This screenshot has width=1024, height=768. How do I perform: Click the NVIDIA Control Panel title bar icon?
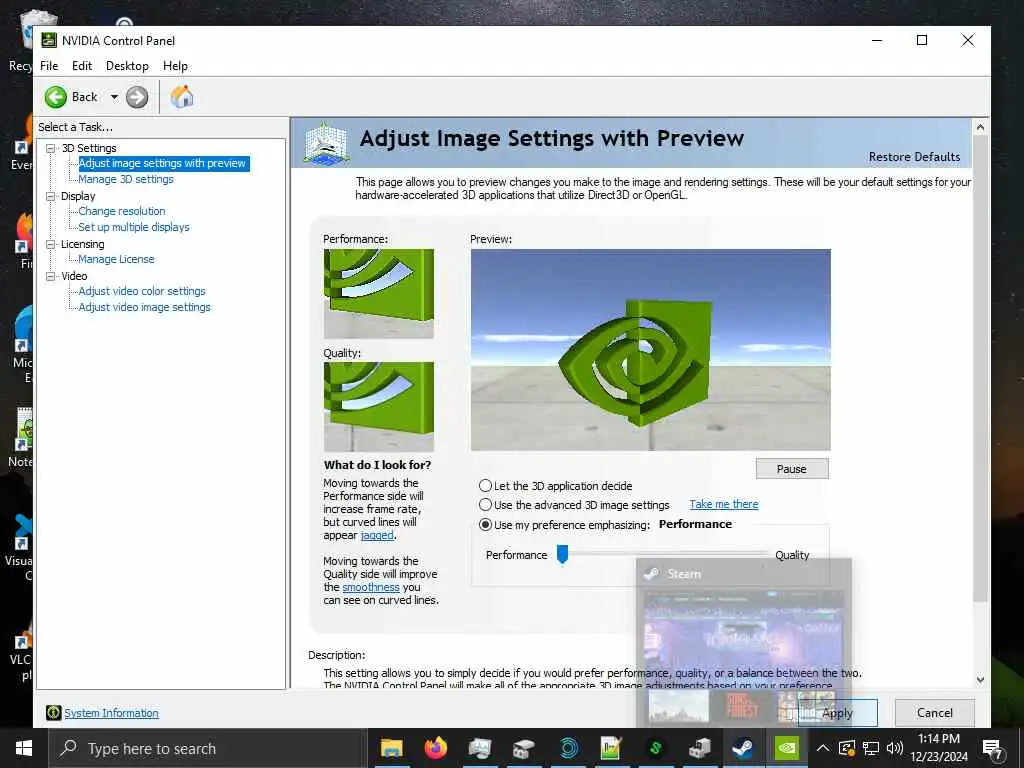49,40
